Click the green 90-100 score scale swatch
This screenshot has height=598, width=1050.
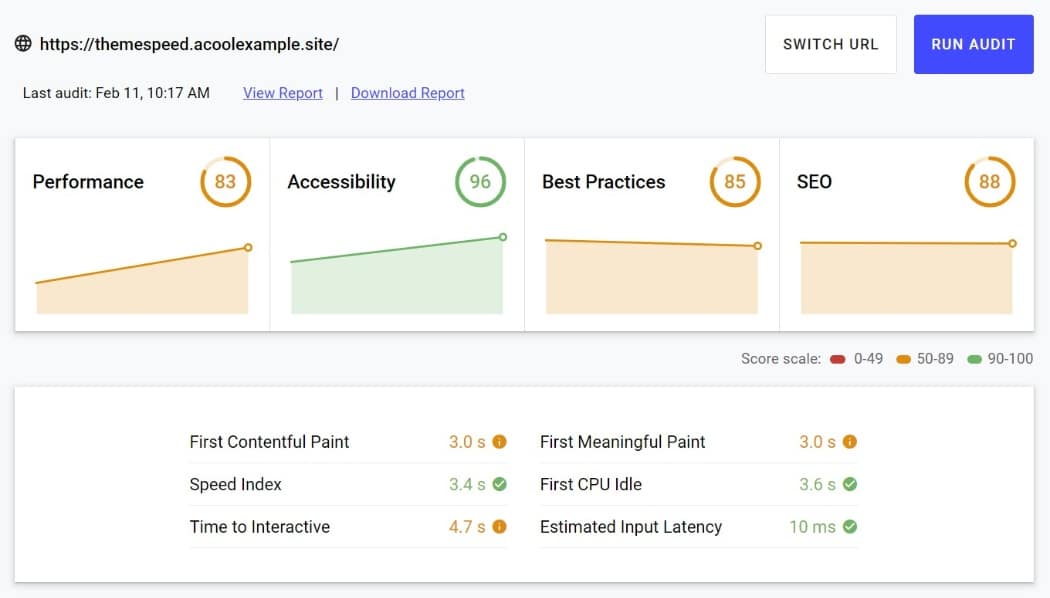974,359
